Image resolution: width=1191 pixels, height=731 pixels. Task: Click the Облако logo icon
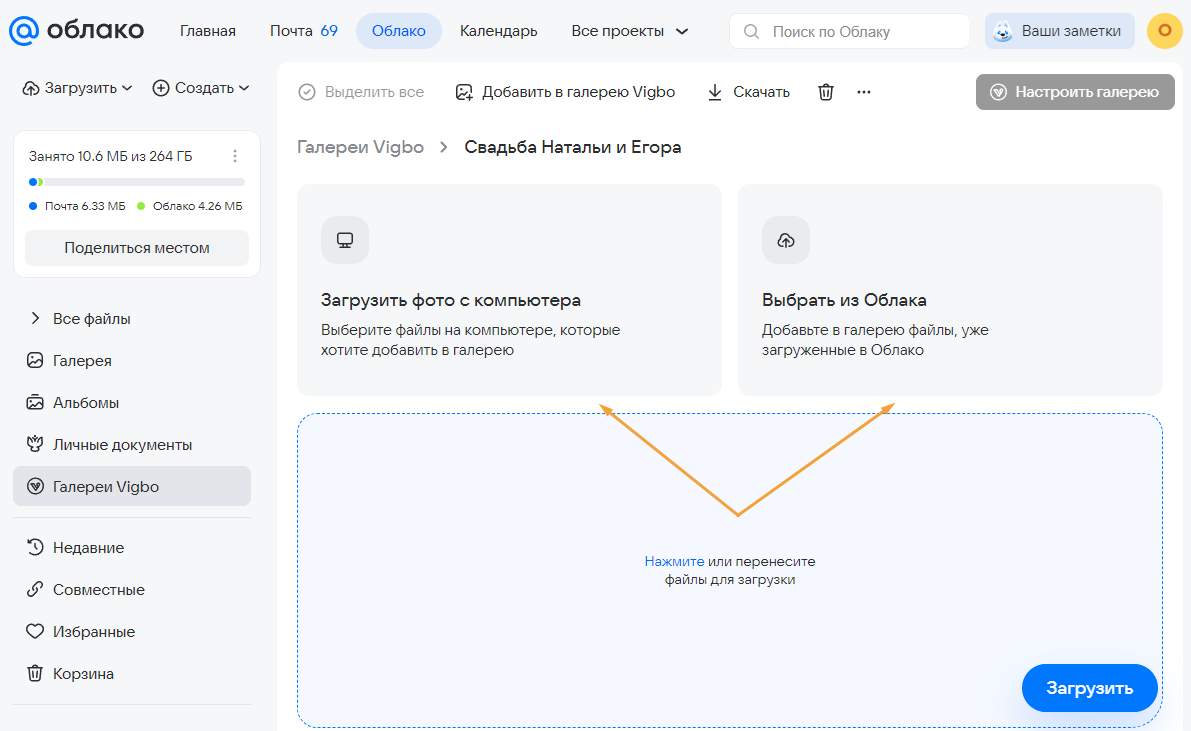coord(24,30)
